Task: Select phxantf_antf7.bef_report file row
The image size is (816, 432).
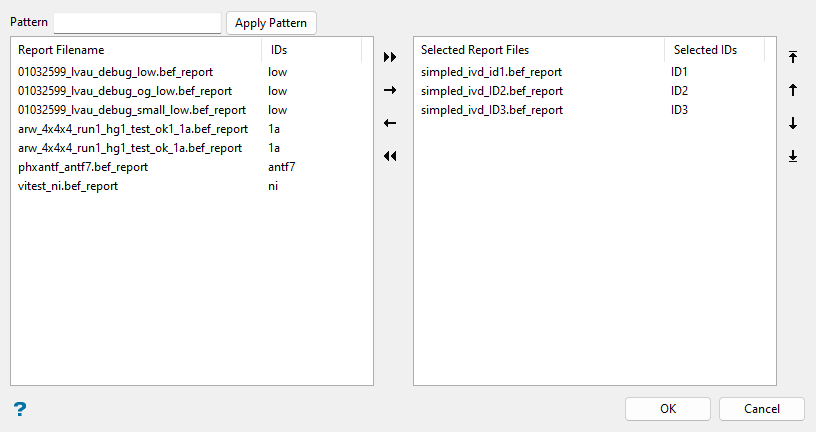Action: click(83, 167)
